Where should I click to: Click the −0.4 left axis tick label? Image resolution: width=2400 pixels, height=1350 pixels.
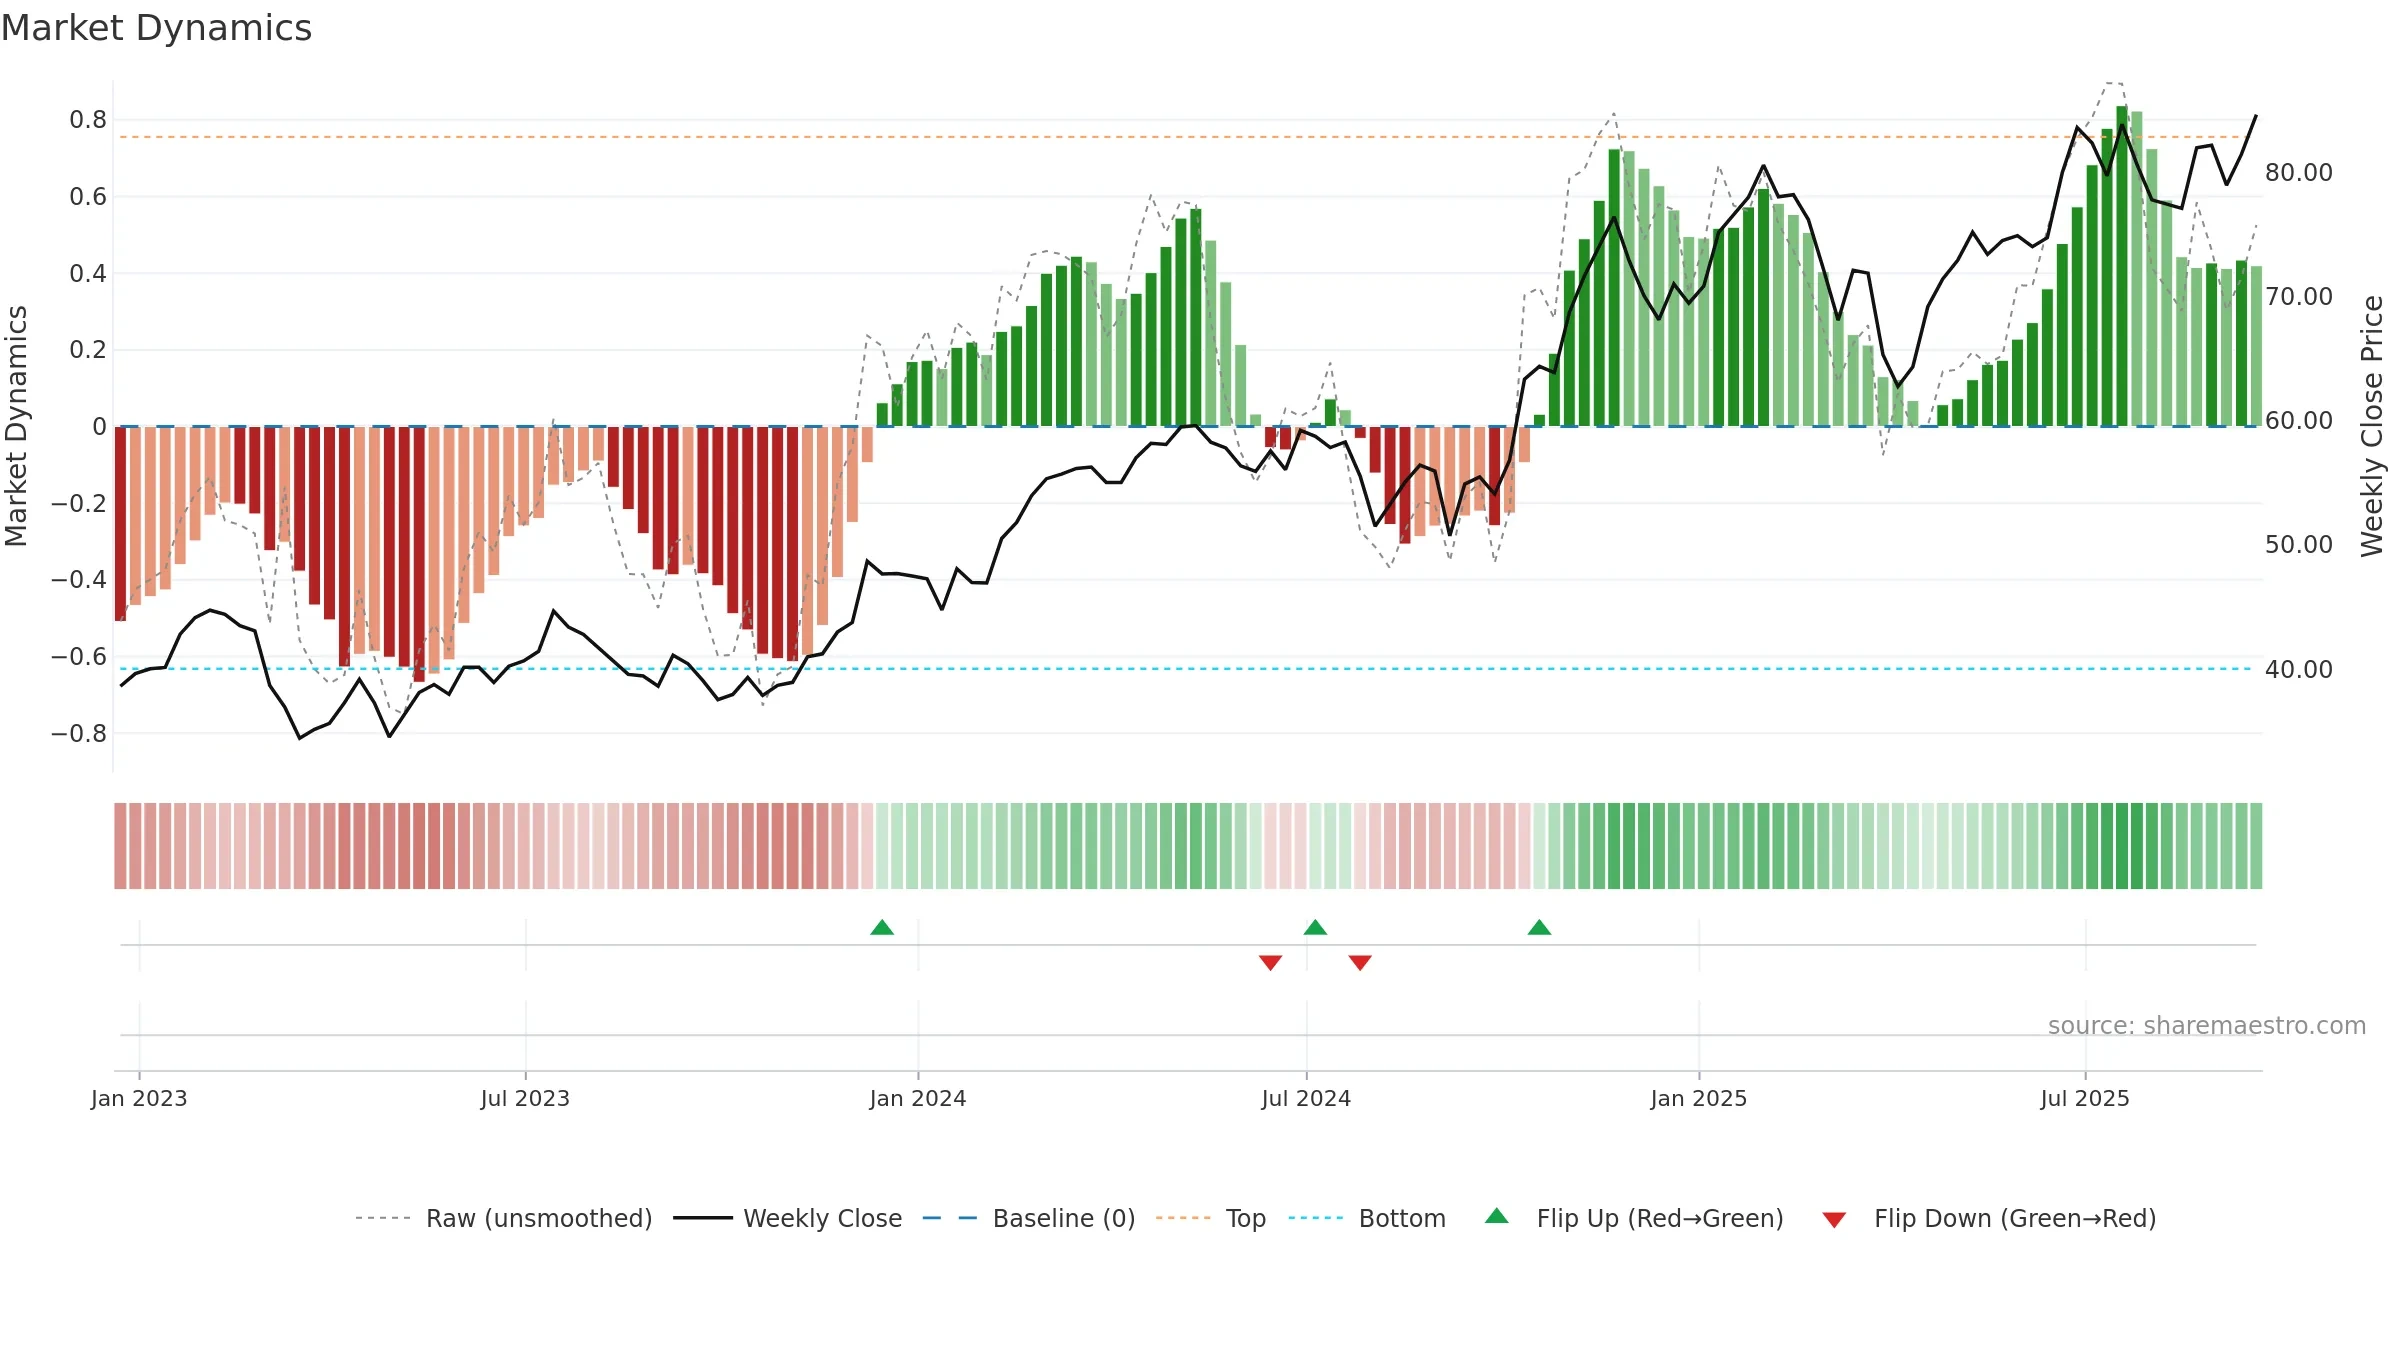79,580
